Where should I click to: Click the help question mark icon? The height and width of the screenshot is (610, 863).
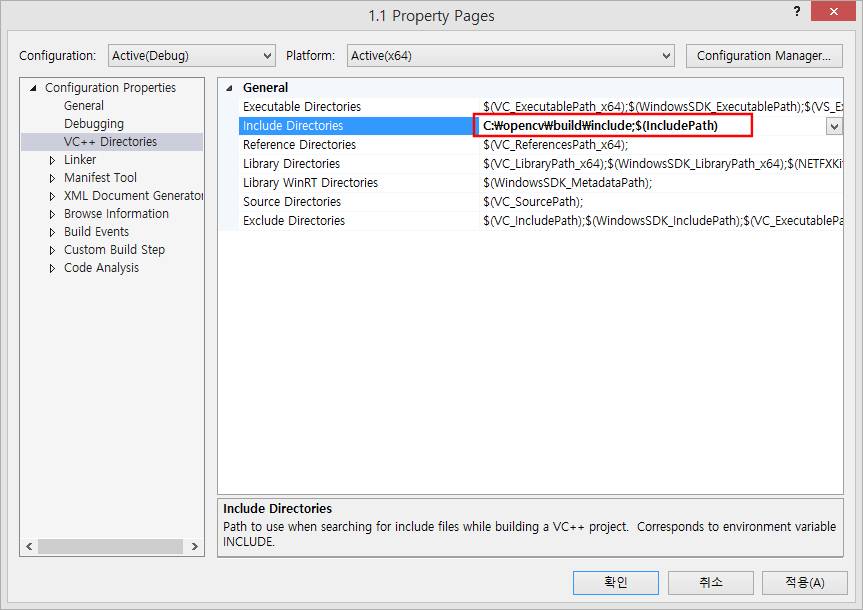796,12
